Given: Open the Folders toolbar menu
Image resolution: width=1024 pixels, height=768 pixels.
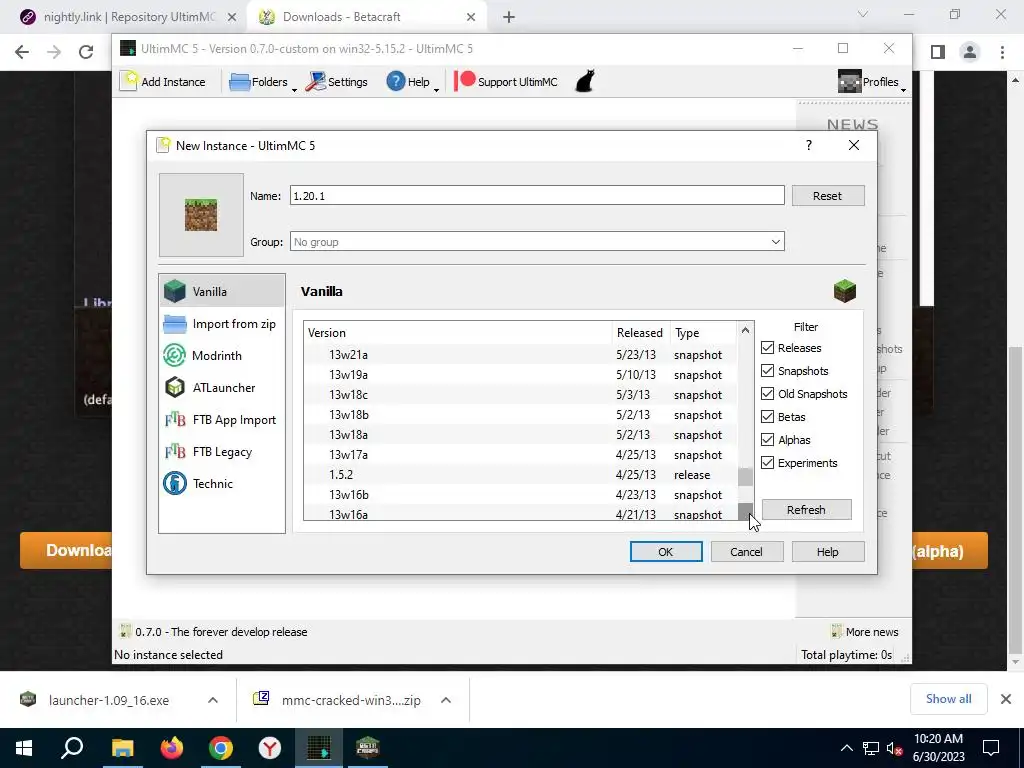Looking at the screenshot, I should tap(263, 82).
